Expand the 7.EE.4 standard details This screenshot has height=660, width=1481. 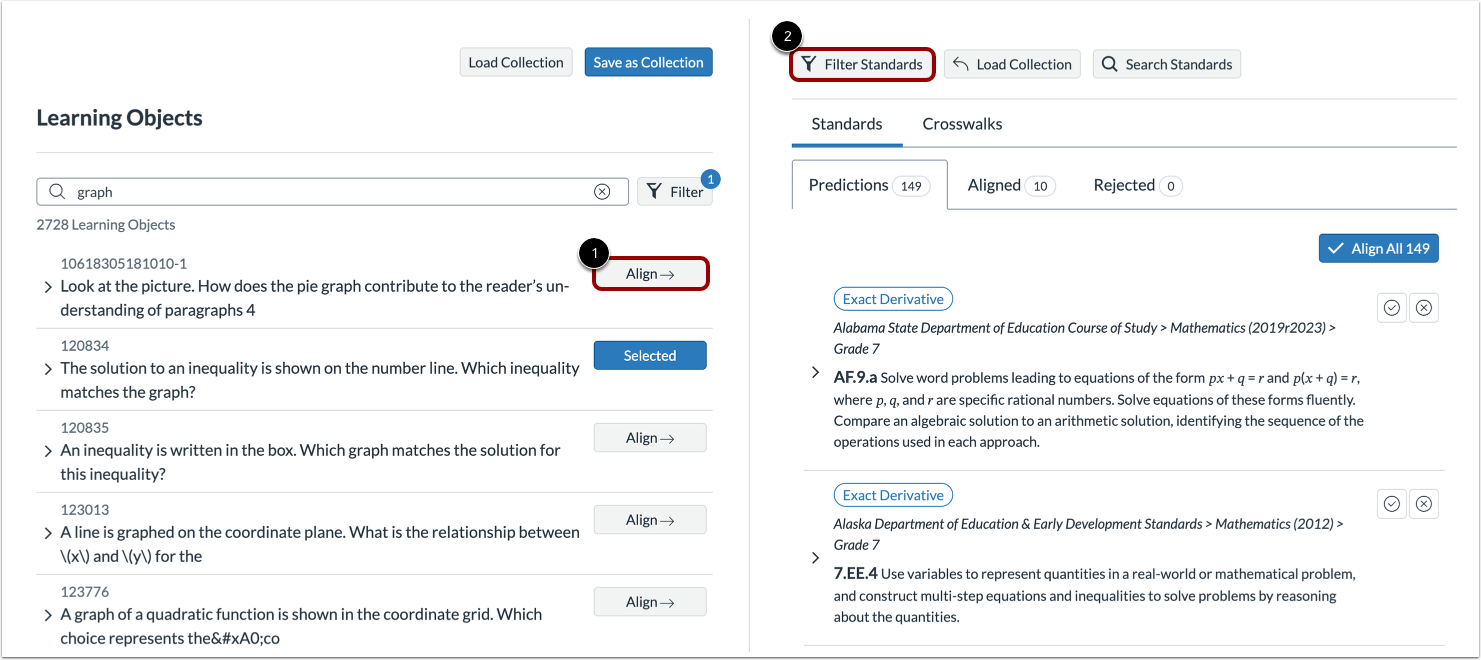[816, 558]
